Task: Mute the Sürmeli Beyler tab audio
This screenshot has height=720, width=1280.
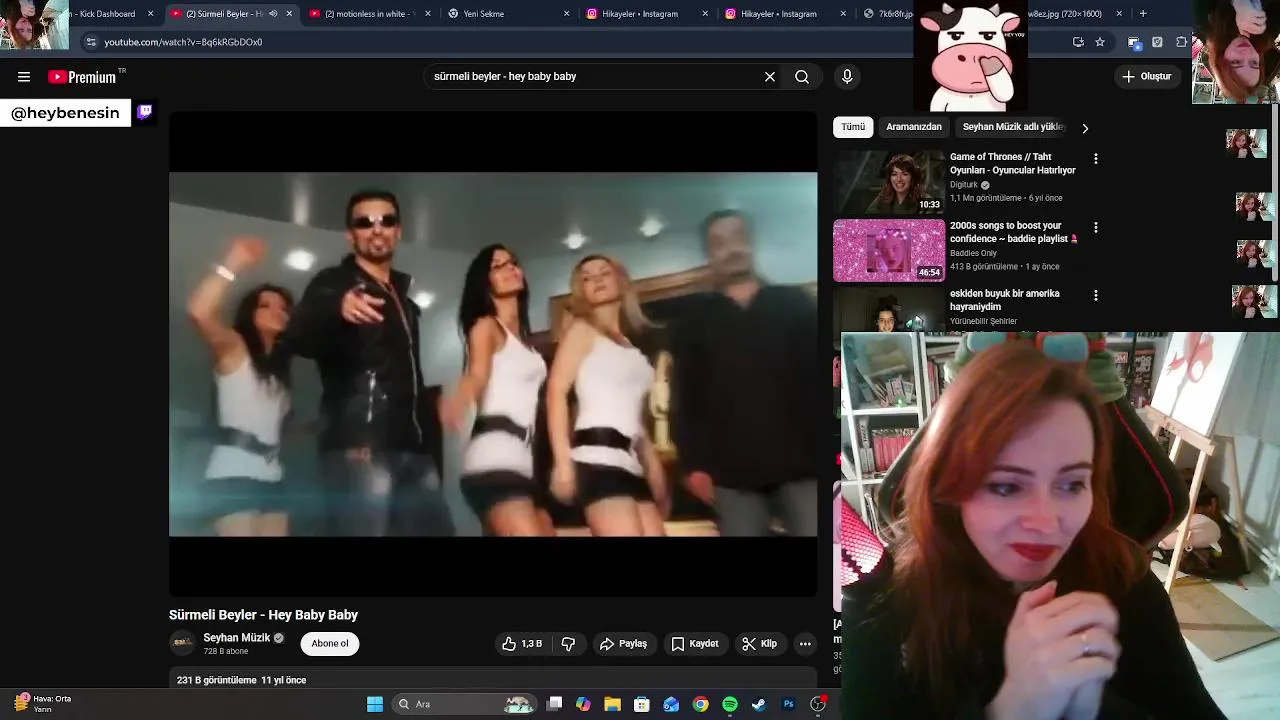Action: (x=273, y=14)
